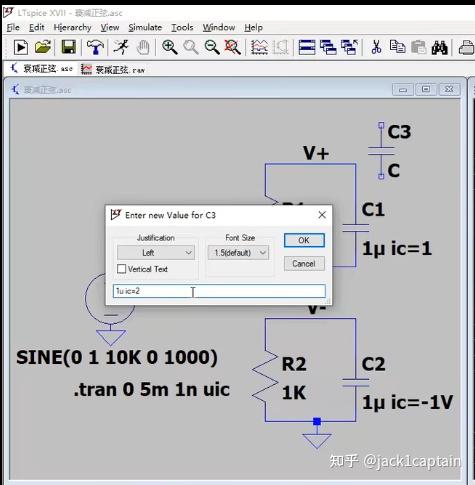
Task: Close the Enter new Value dialog
Action: tap(322, 215)
